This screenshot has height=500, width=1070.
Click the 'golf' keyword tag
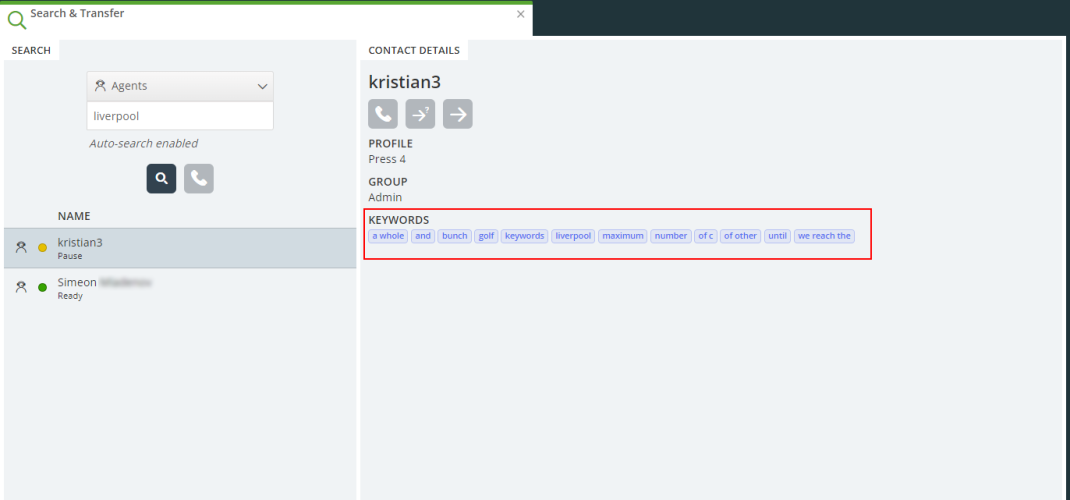486,236
